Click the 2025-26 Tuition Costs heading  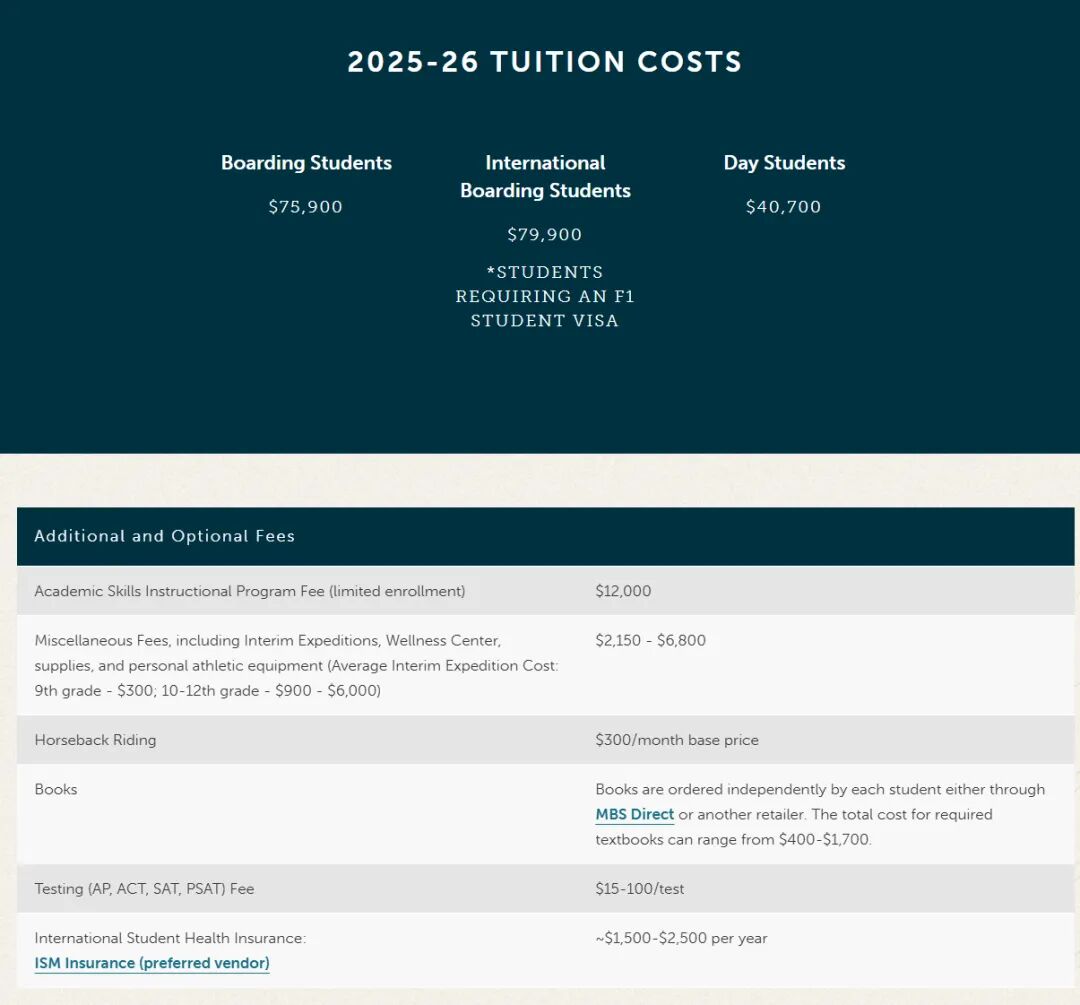(x=545, y=62)
